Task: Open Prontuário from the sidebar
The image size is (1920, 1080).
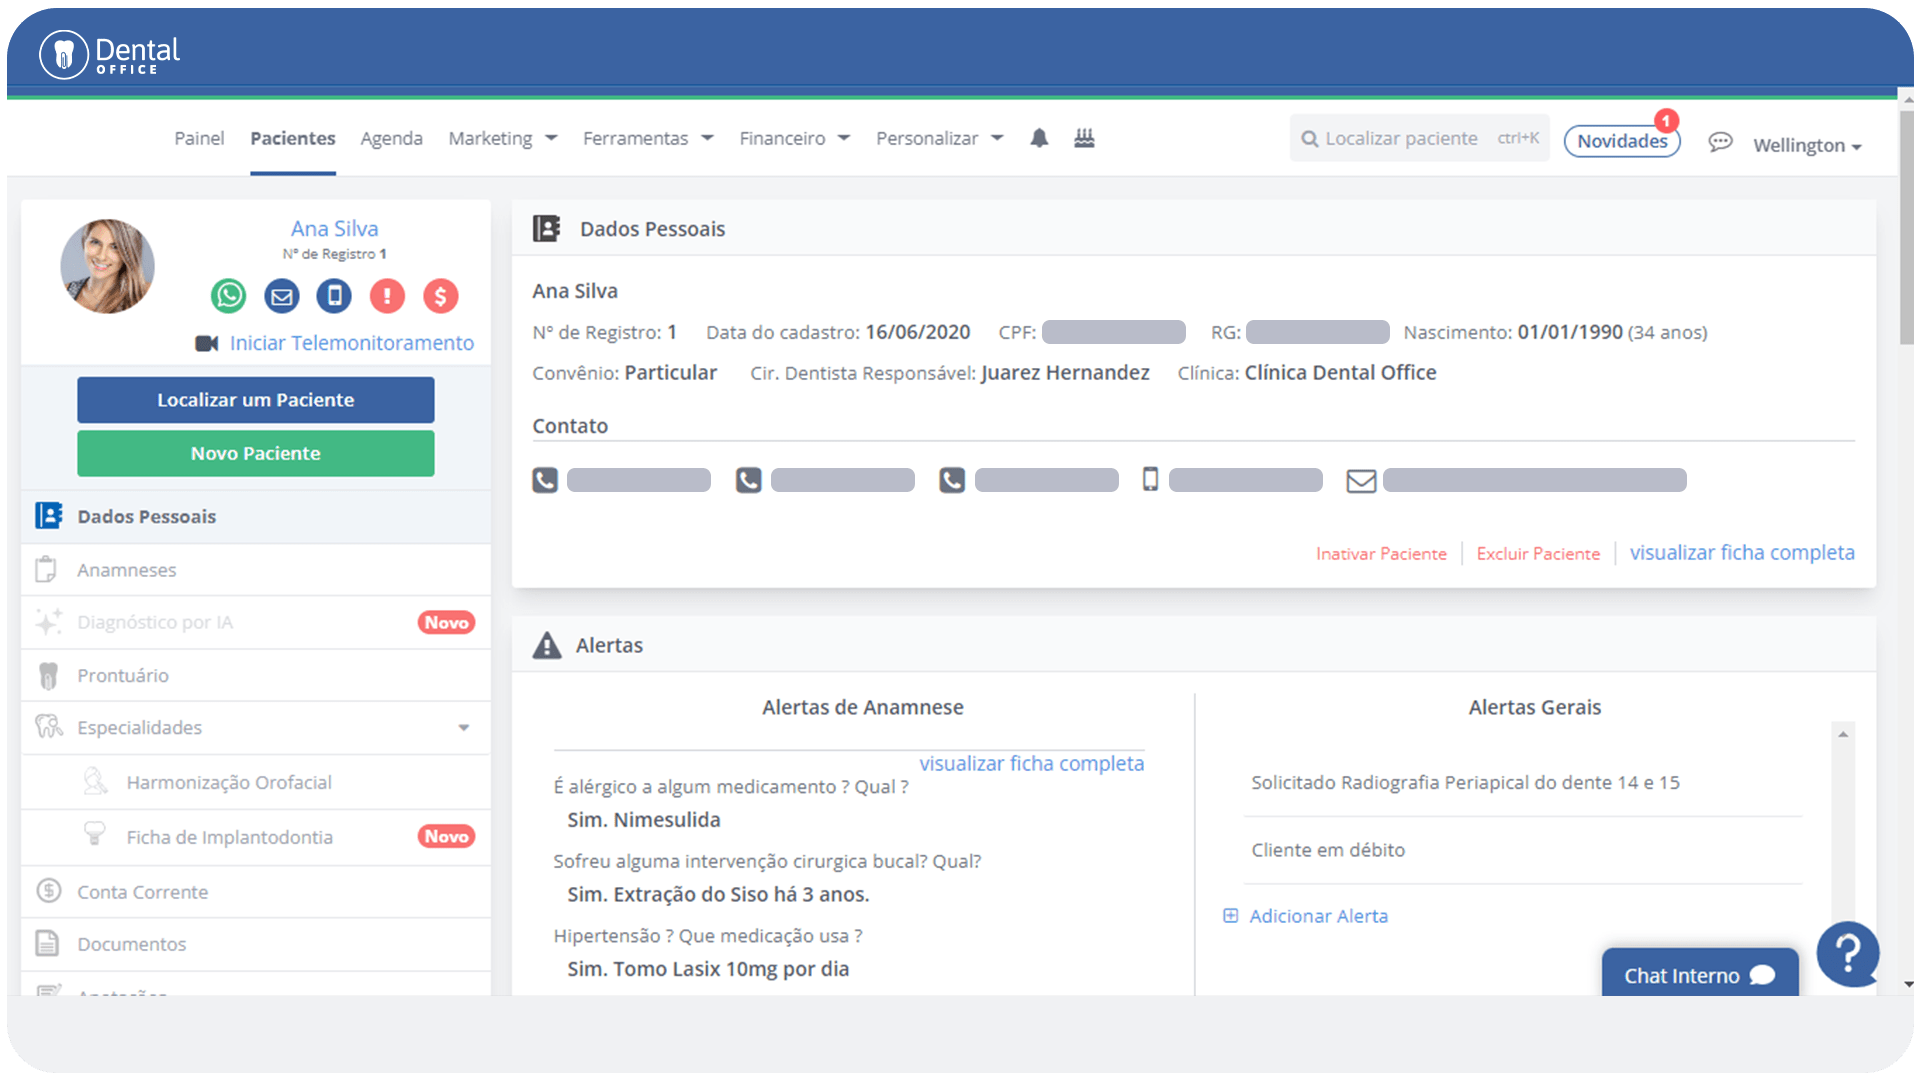Action: point(256,676)
